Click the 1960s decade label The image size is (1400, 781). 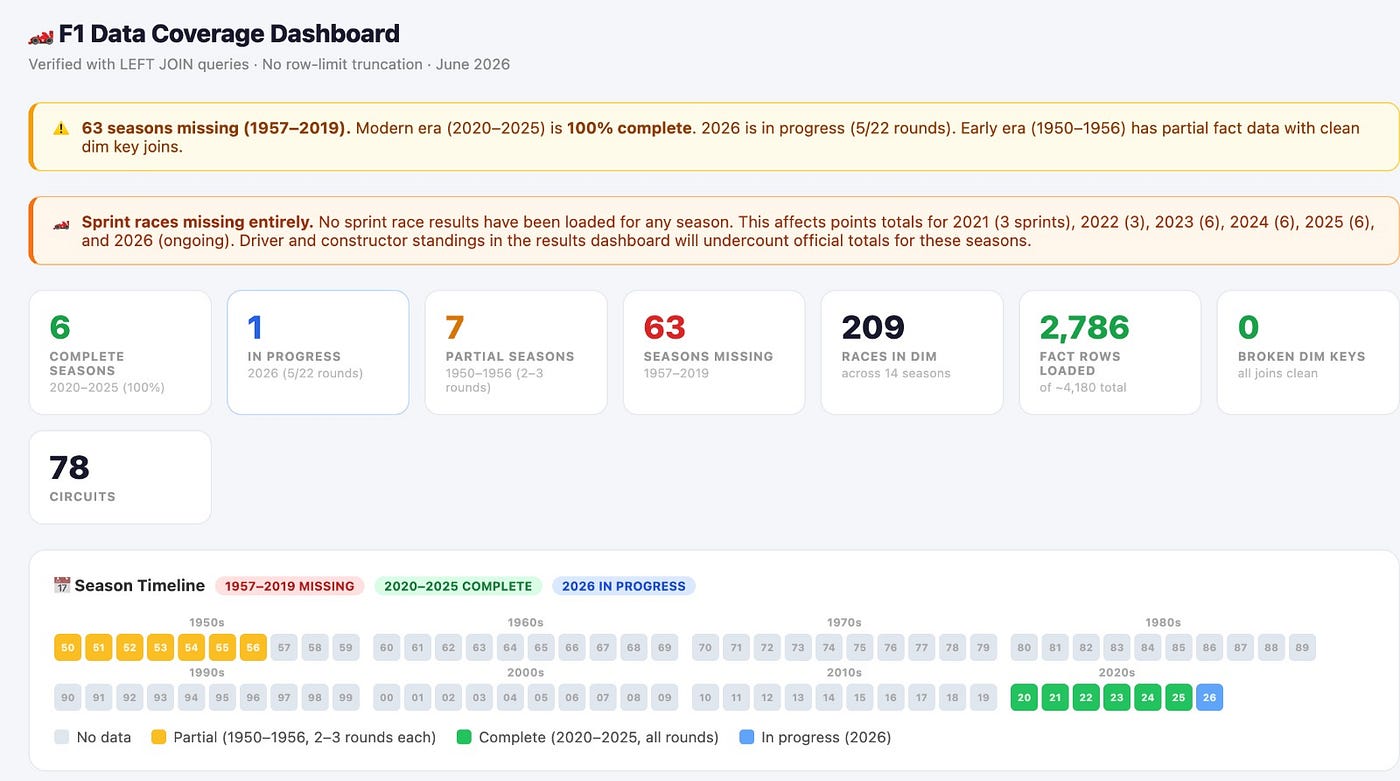[526, 622]
